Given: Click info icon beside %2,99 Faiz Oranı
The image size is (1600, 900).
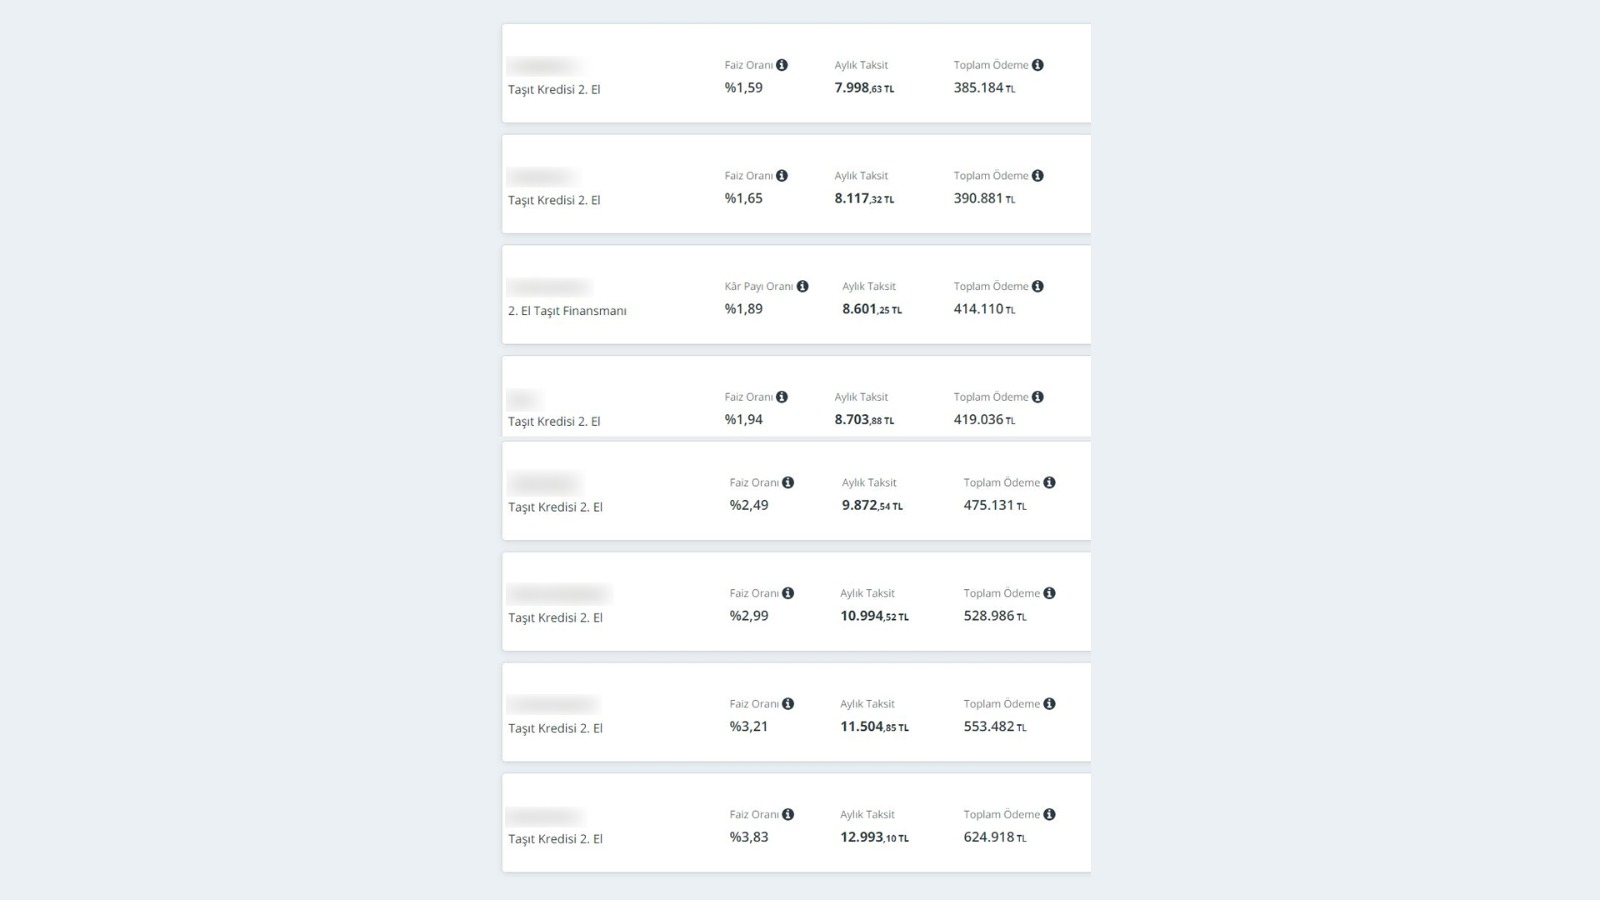Looking at the screenshot, I should click(788, 593).
